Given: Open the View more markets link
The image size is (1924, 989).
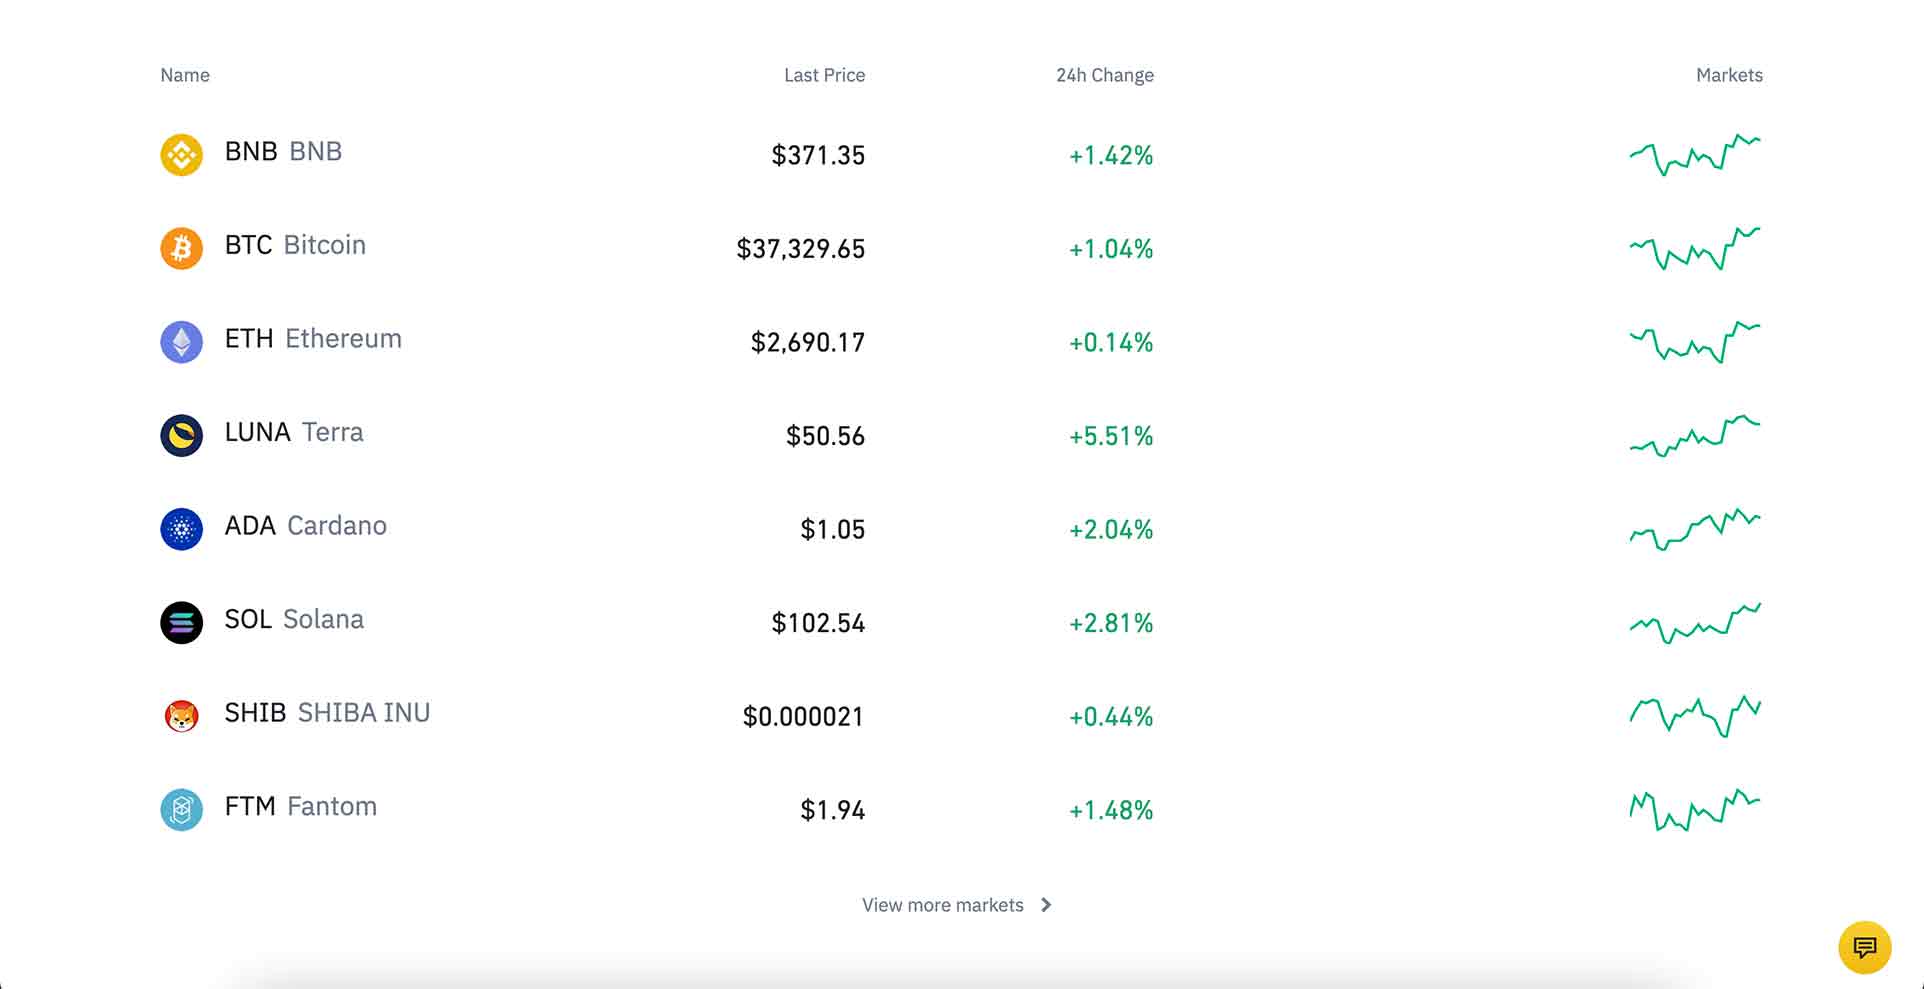Looking at the screenshot, I should [x=942, y=905].
